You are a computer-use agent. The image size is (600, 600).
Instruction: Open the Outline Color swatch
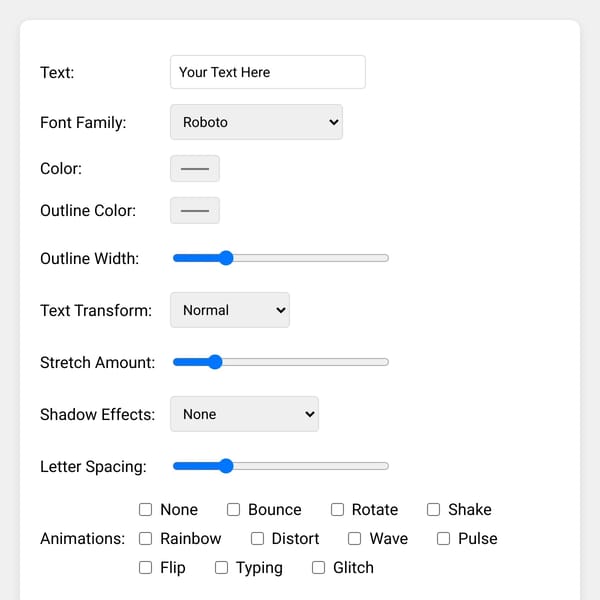(x=195, y=210)
